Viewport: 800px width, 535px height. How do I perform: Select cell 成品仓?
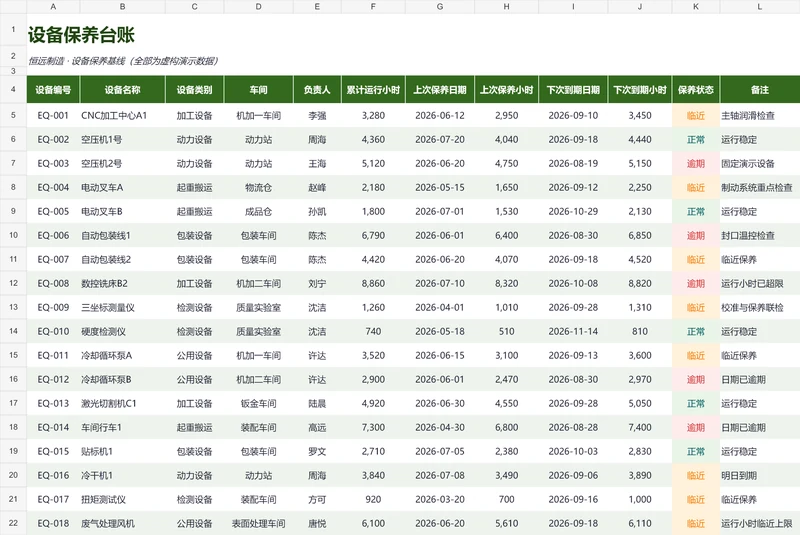(x=258, y=211)
